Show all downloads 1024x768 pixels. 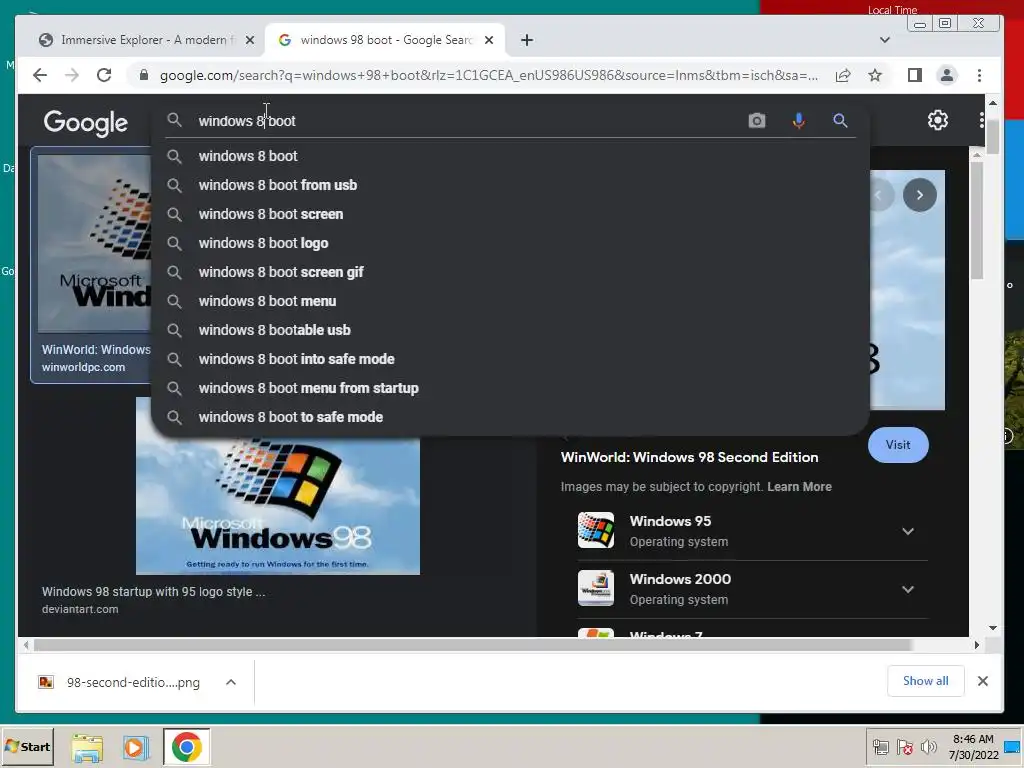tap(925, 680)
